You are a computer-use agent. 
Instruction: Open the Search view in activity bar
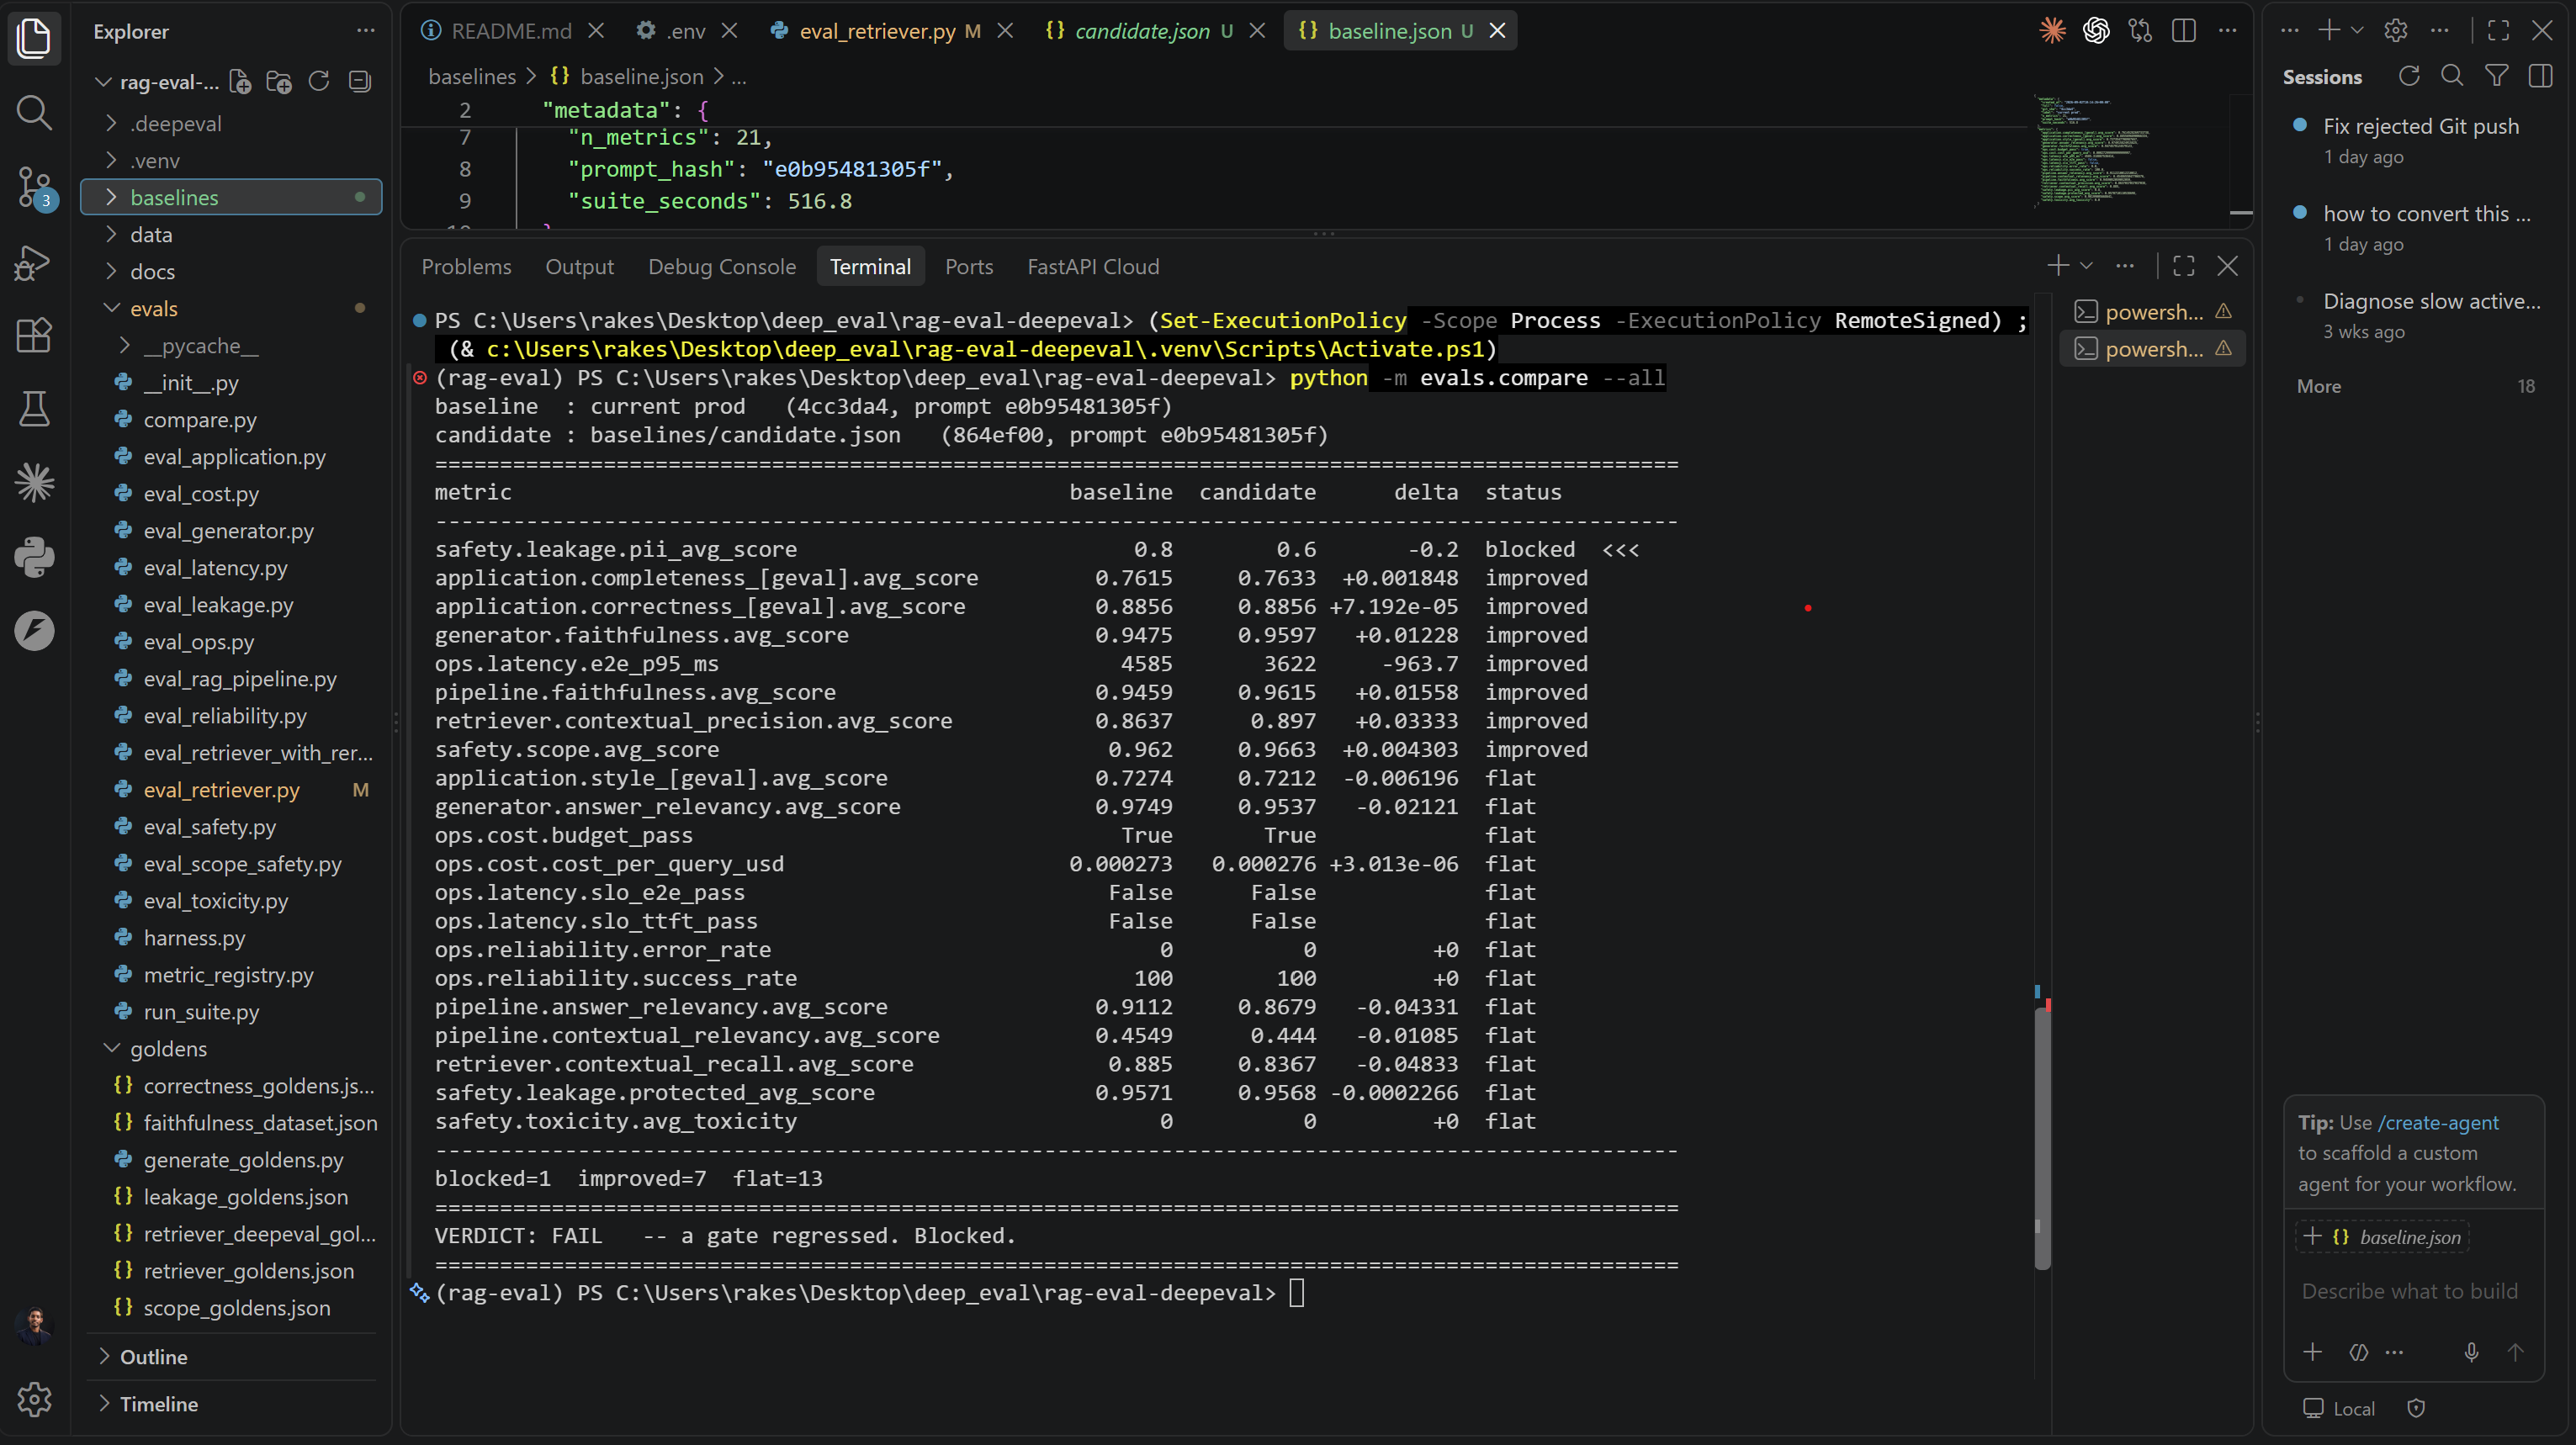pos(34,112)
